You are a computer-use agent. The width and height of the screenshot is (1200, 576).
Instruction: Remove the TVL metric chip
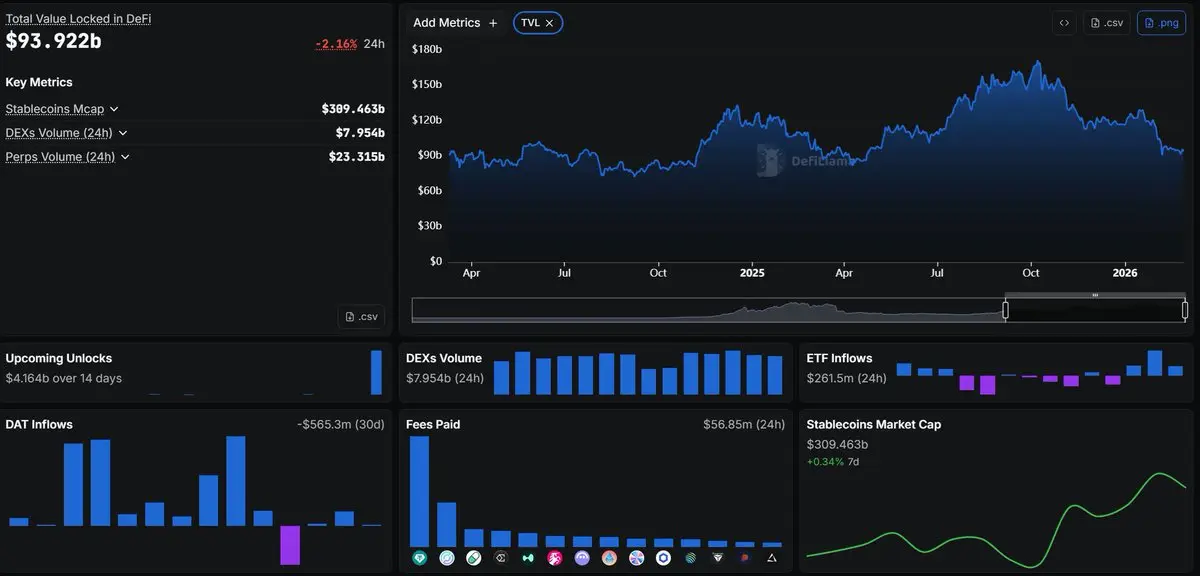[x=549, y=23]
